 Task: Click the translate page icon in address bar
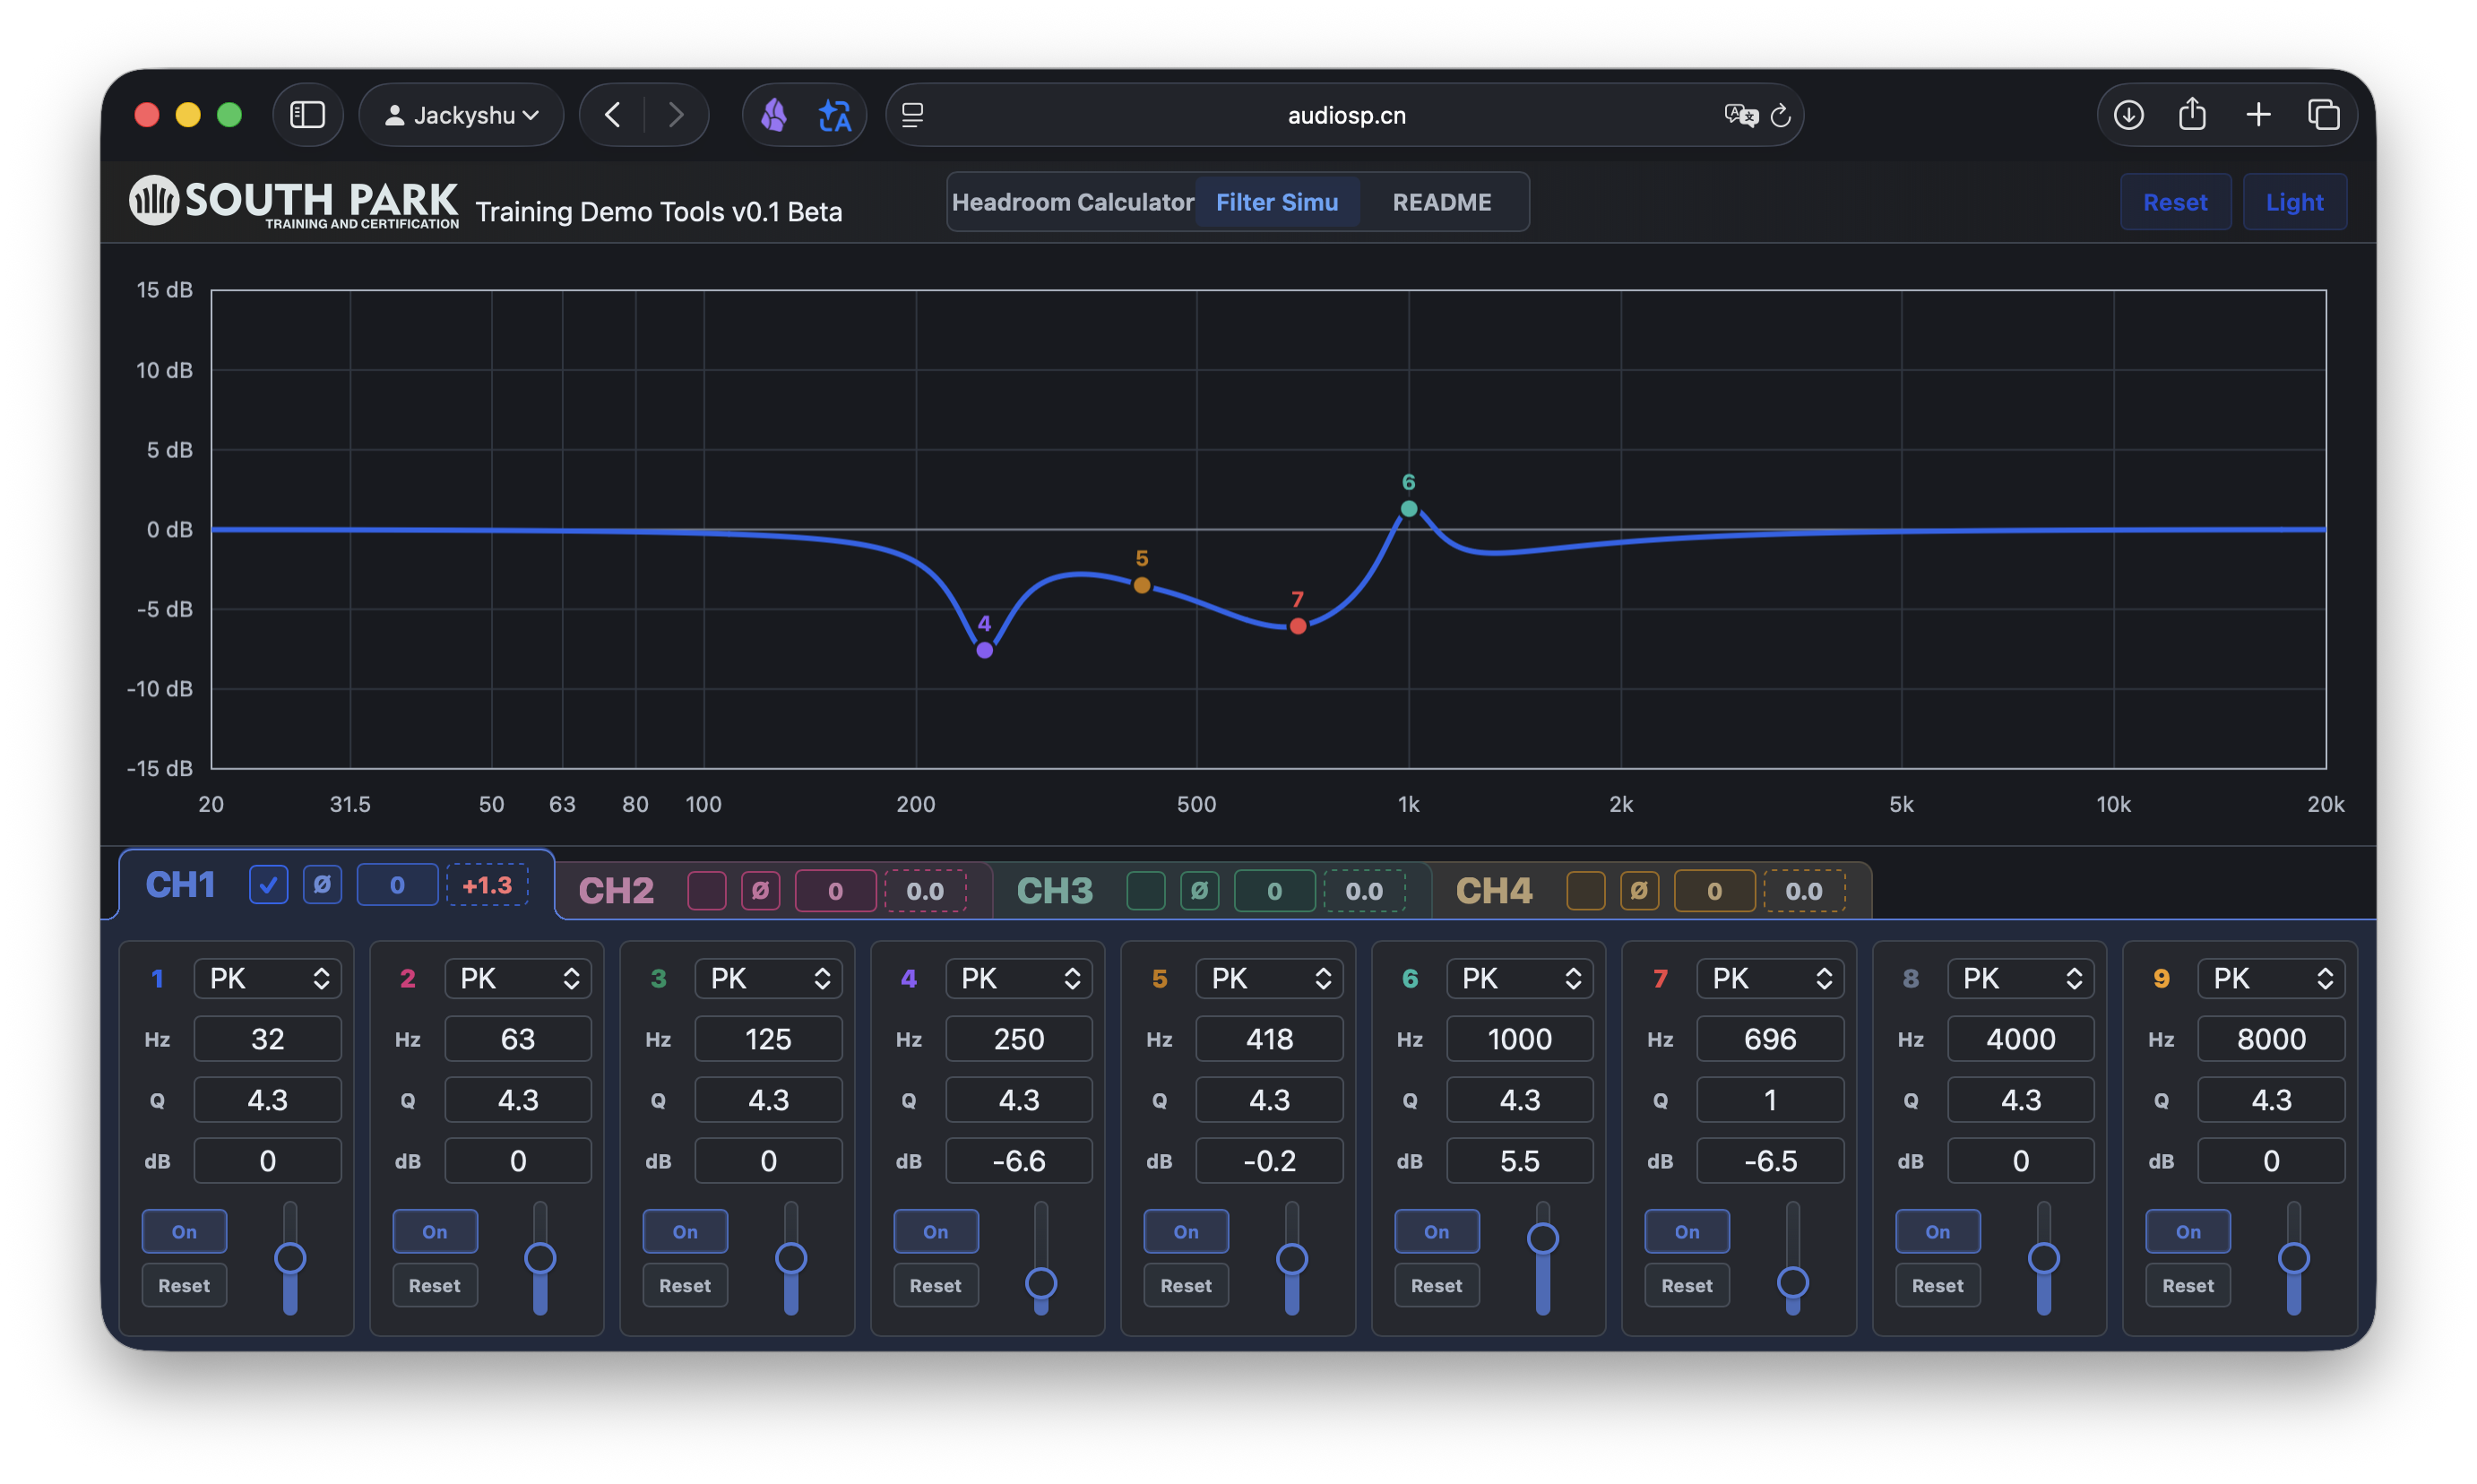pyautogui.click(x=1740, y=115)
